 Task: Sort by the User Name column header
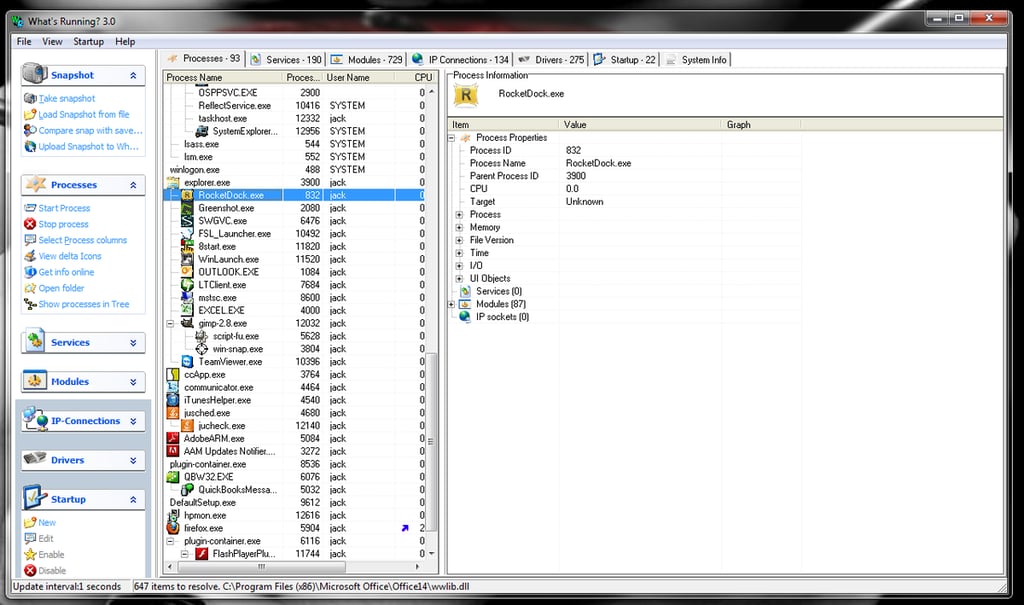pos(358,77)
